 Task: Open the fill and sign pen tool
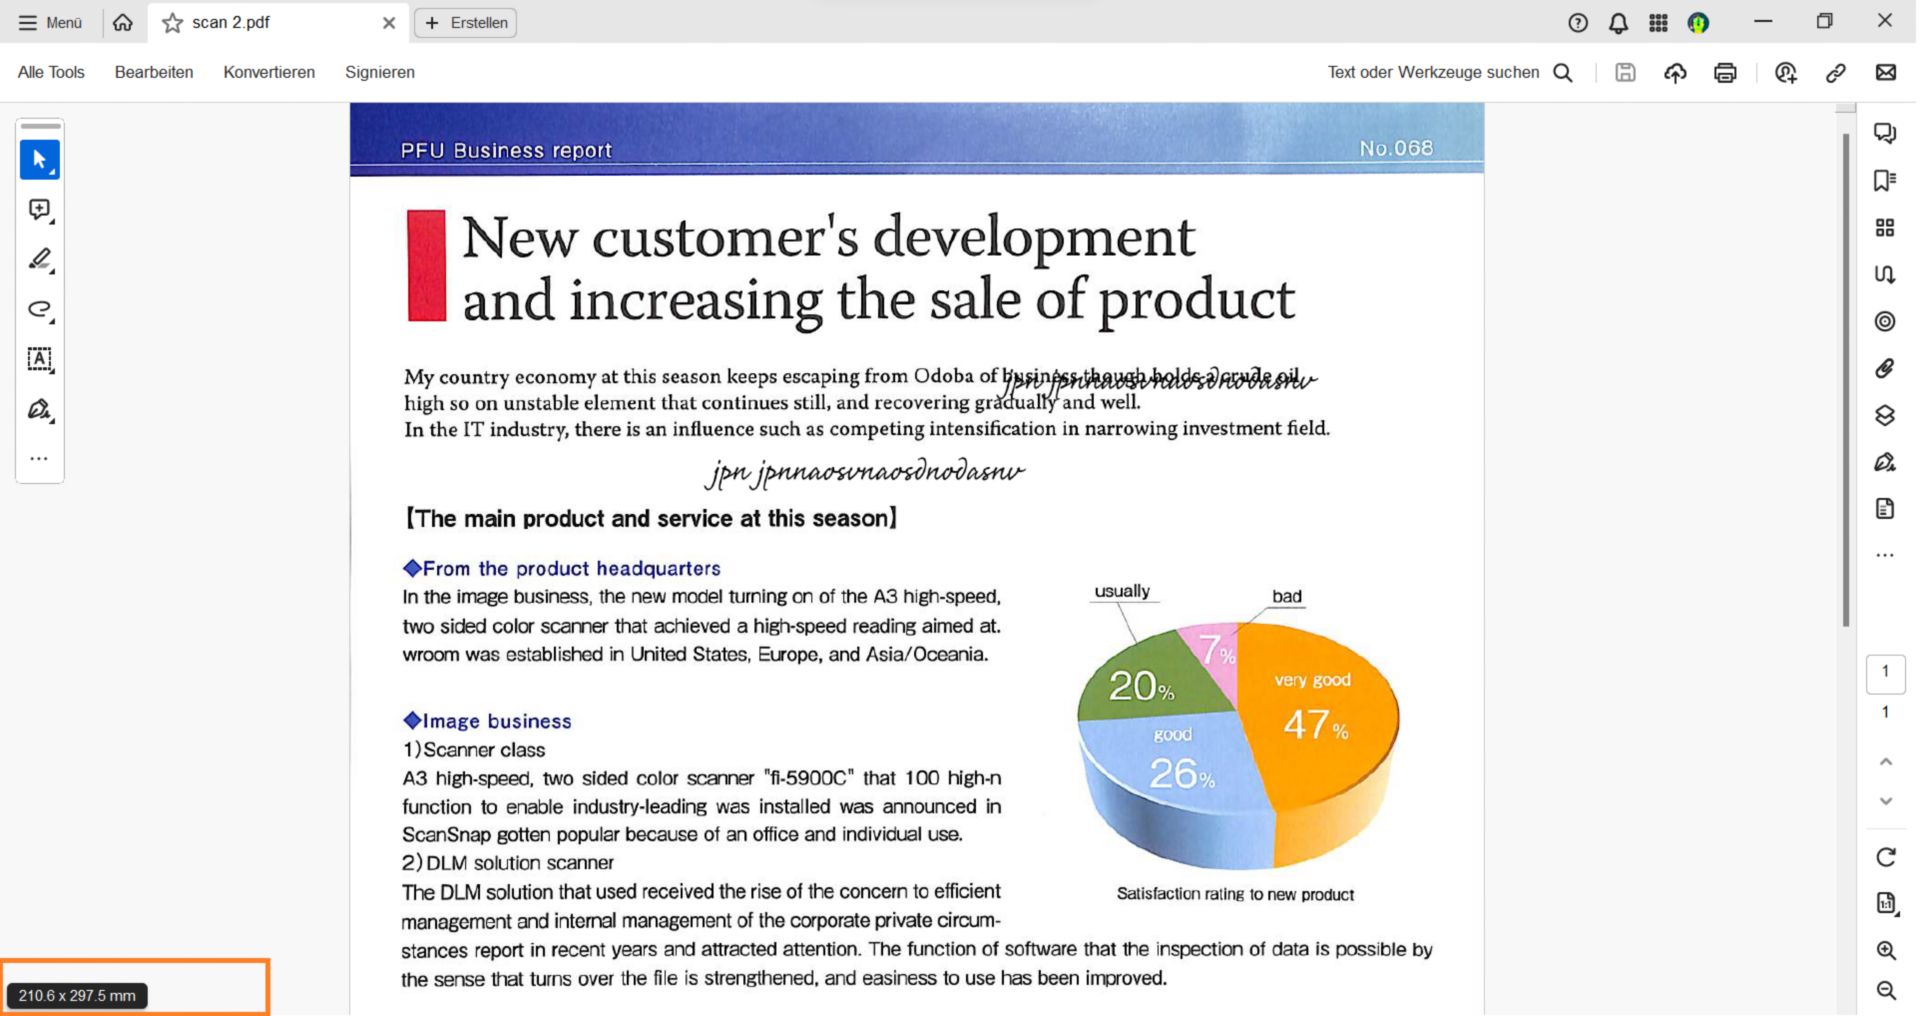40,410
